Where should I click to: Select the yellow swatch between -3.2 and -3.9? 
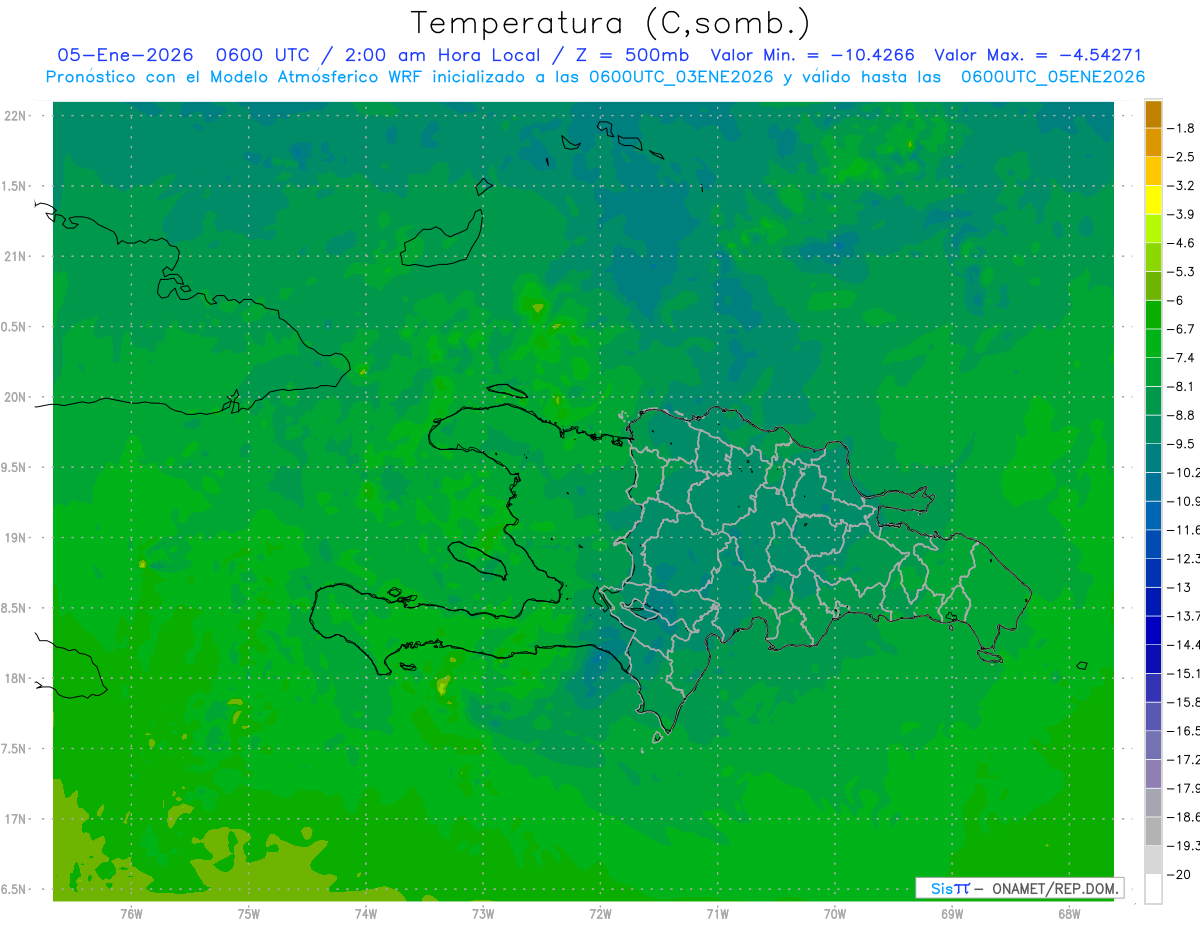(1153, 200)
